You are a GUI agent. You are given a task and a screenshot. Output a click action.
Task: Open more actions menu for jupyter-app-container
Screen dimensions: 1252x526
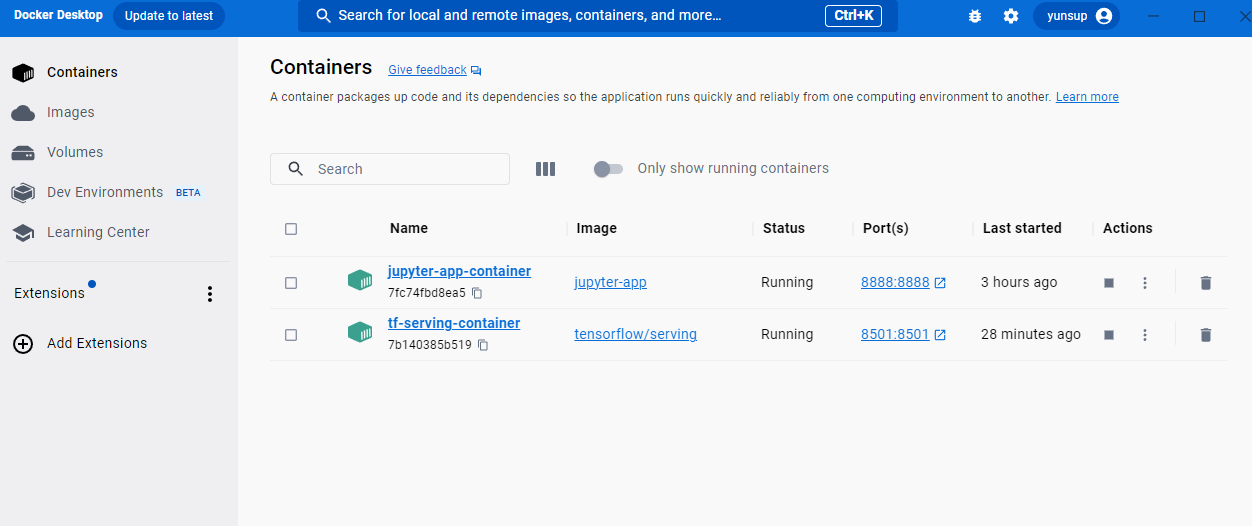click(1145, 283)
